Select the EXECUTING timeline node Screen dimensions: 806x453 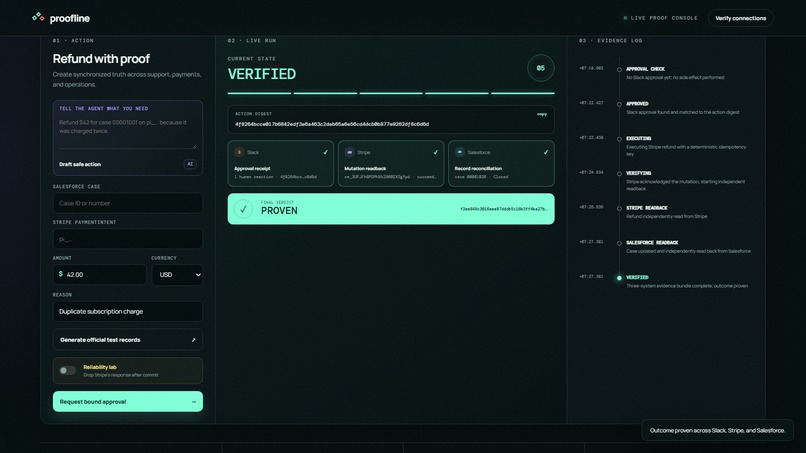coord(619,139)
